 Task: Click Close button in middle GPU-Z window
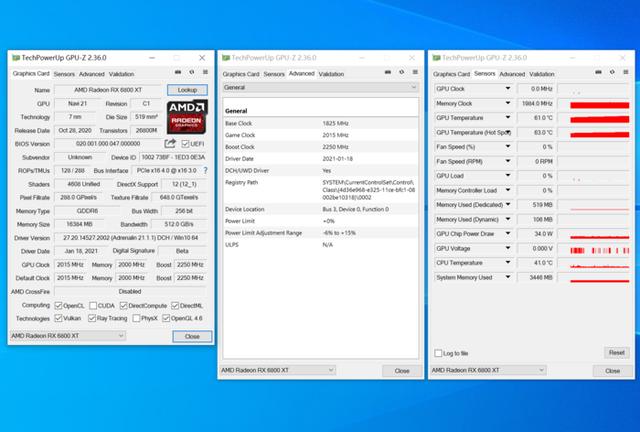[402, 371]
